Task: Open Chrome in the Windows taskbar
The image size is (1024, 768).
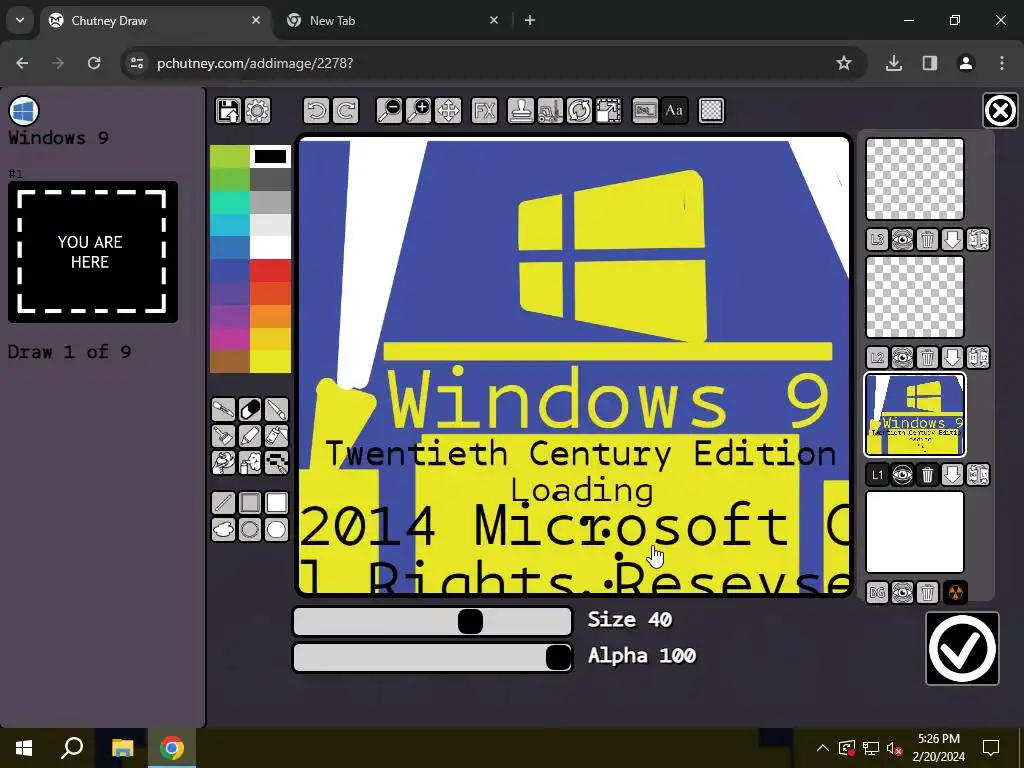Action: [172, 748]
